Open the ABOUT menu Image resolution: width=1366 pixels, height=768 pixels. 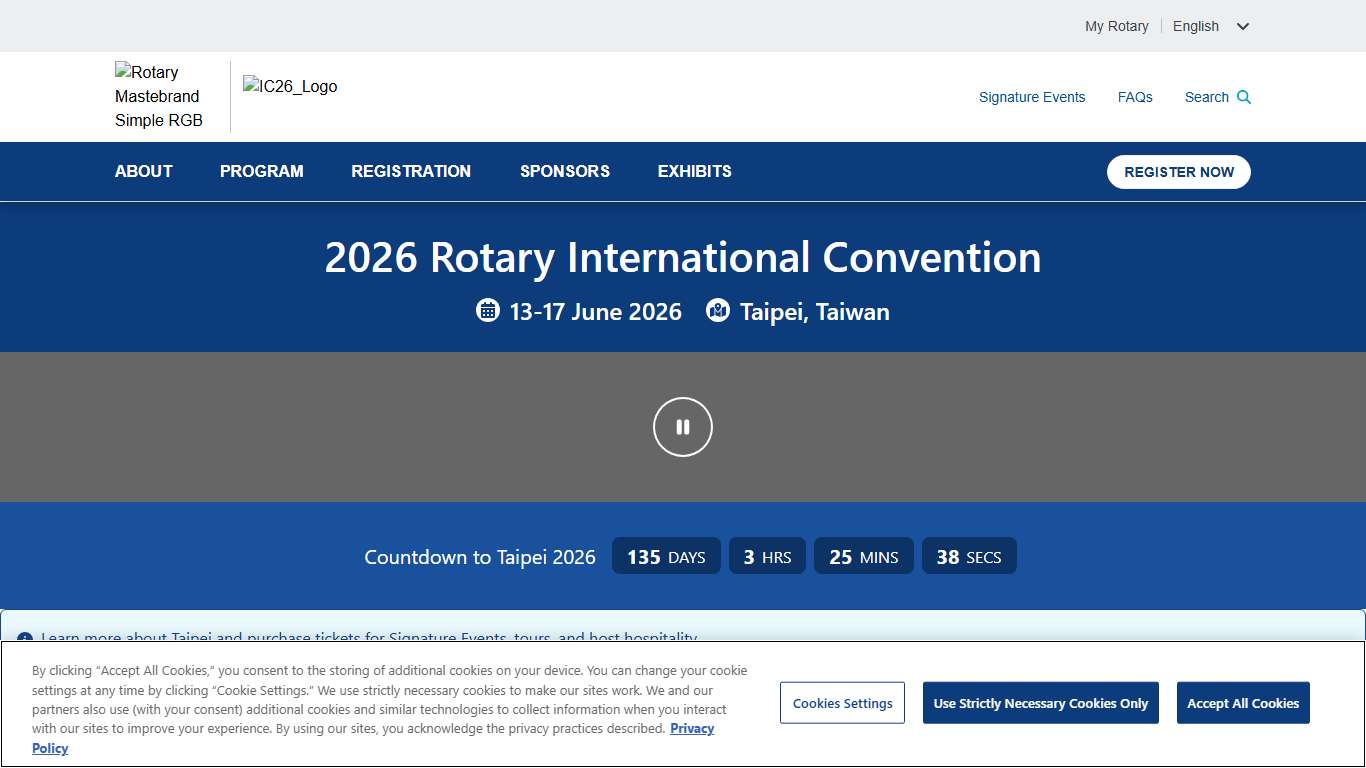pyautogui.click(x=143, y=171)
